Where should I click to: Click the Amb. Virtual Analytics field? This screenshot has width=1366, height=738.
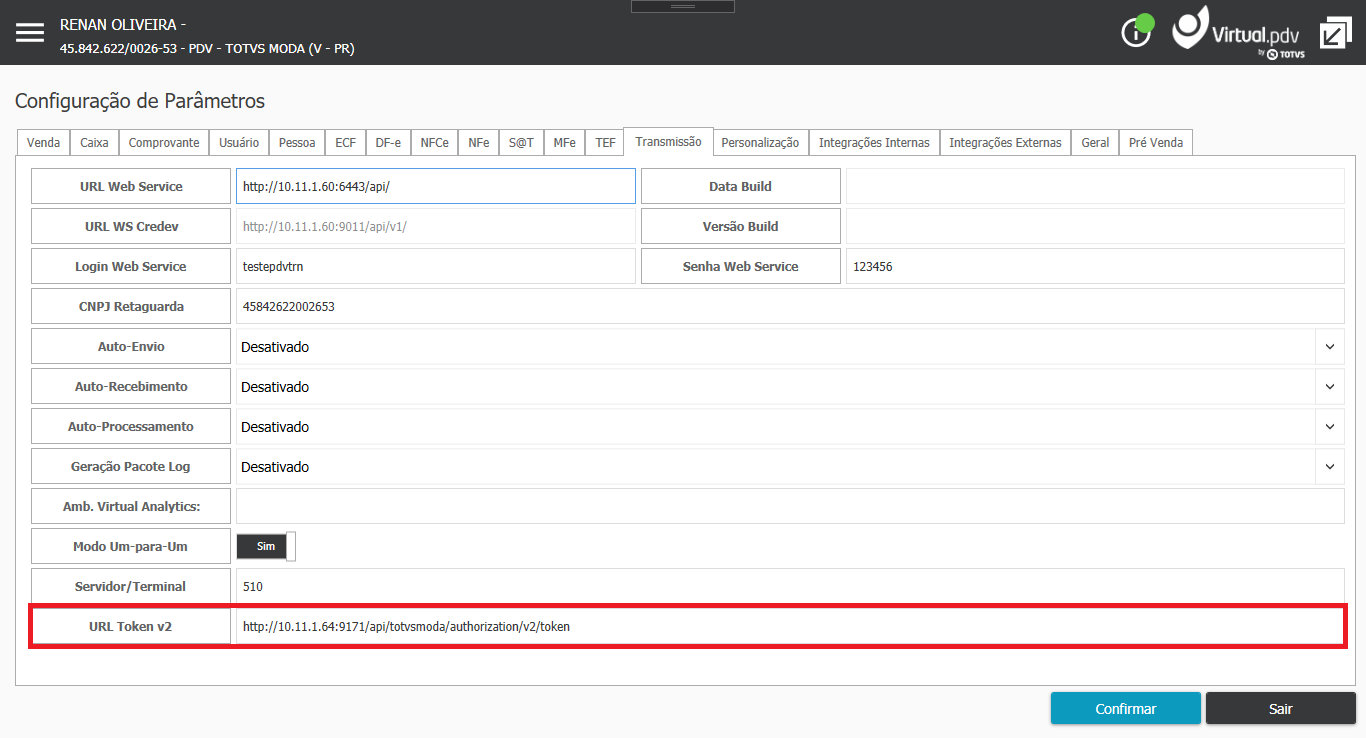point(790,506)
